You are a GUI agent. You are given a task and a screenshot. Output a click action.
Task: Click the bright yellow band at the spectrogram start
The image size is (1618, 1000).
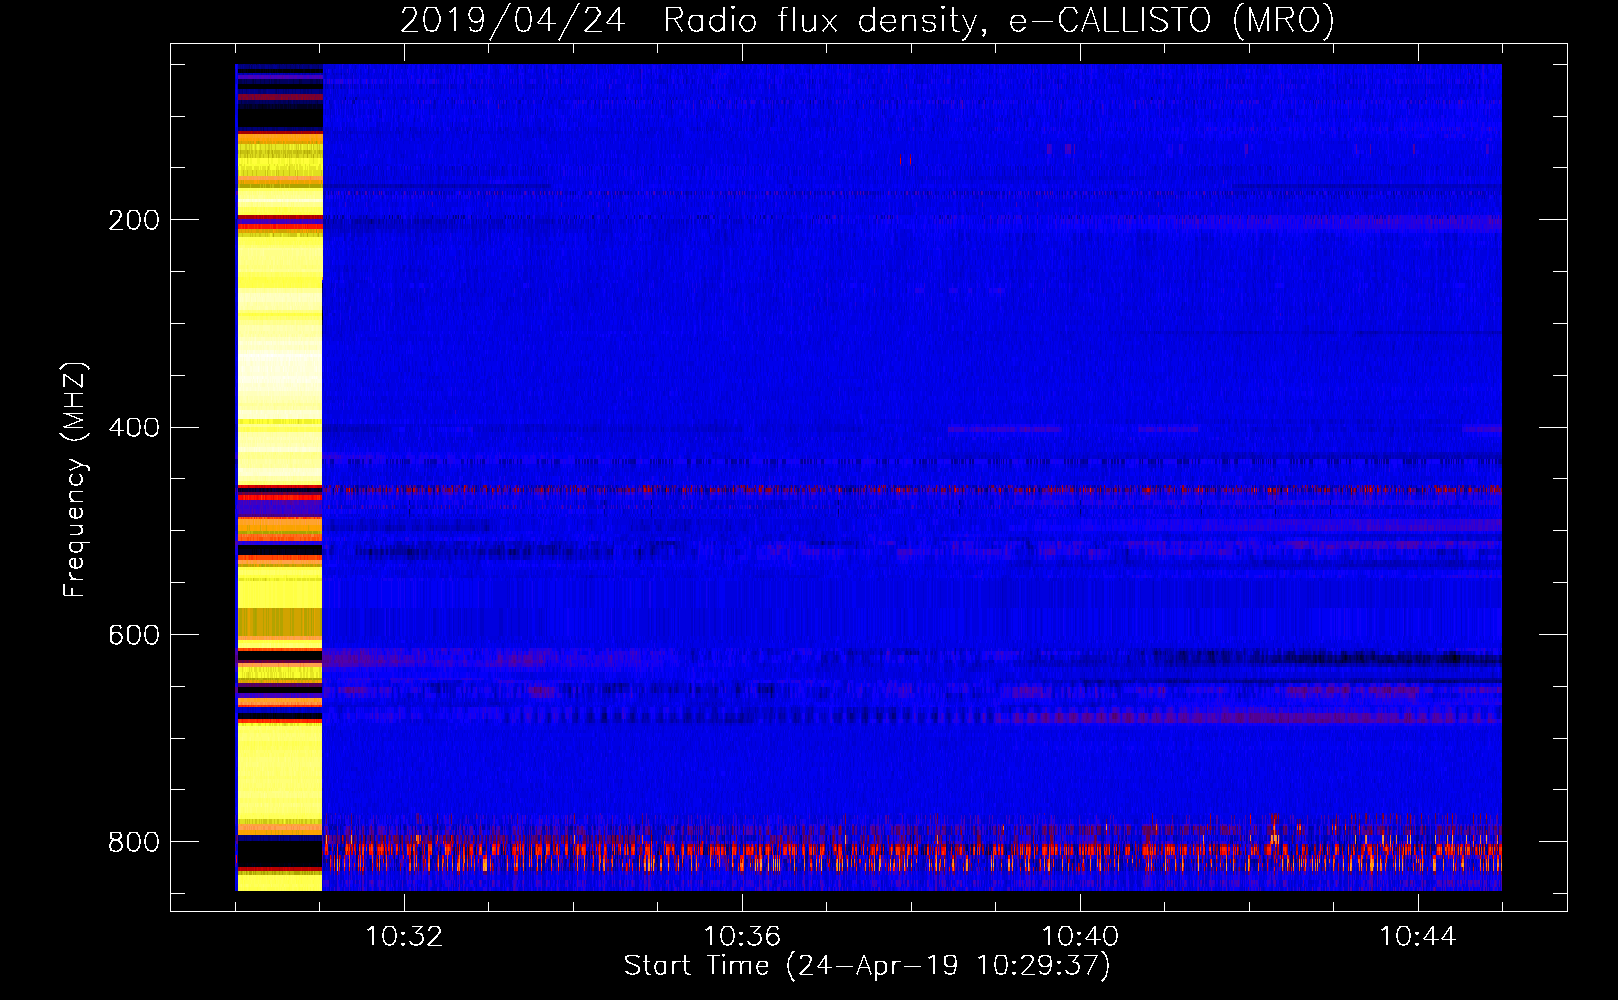click(x=279, y=478)
